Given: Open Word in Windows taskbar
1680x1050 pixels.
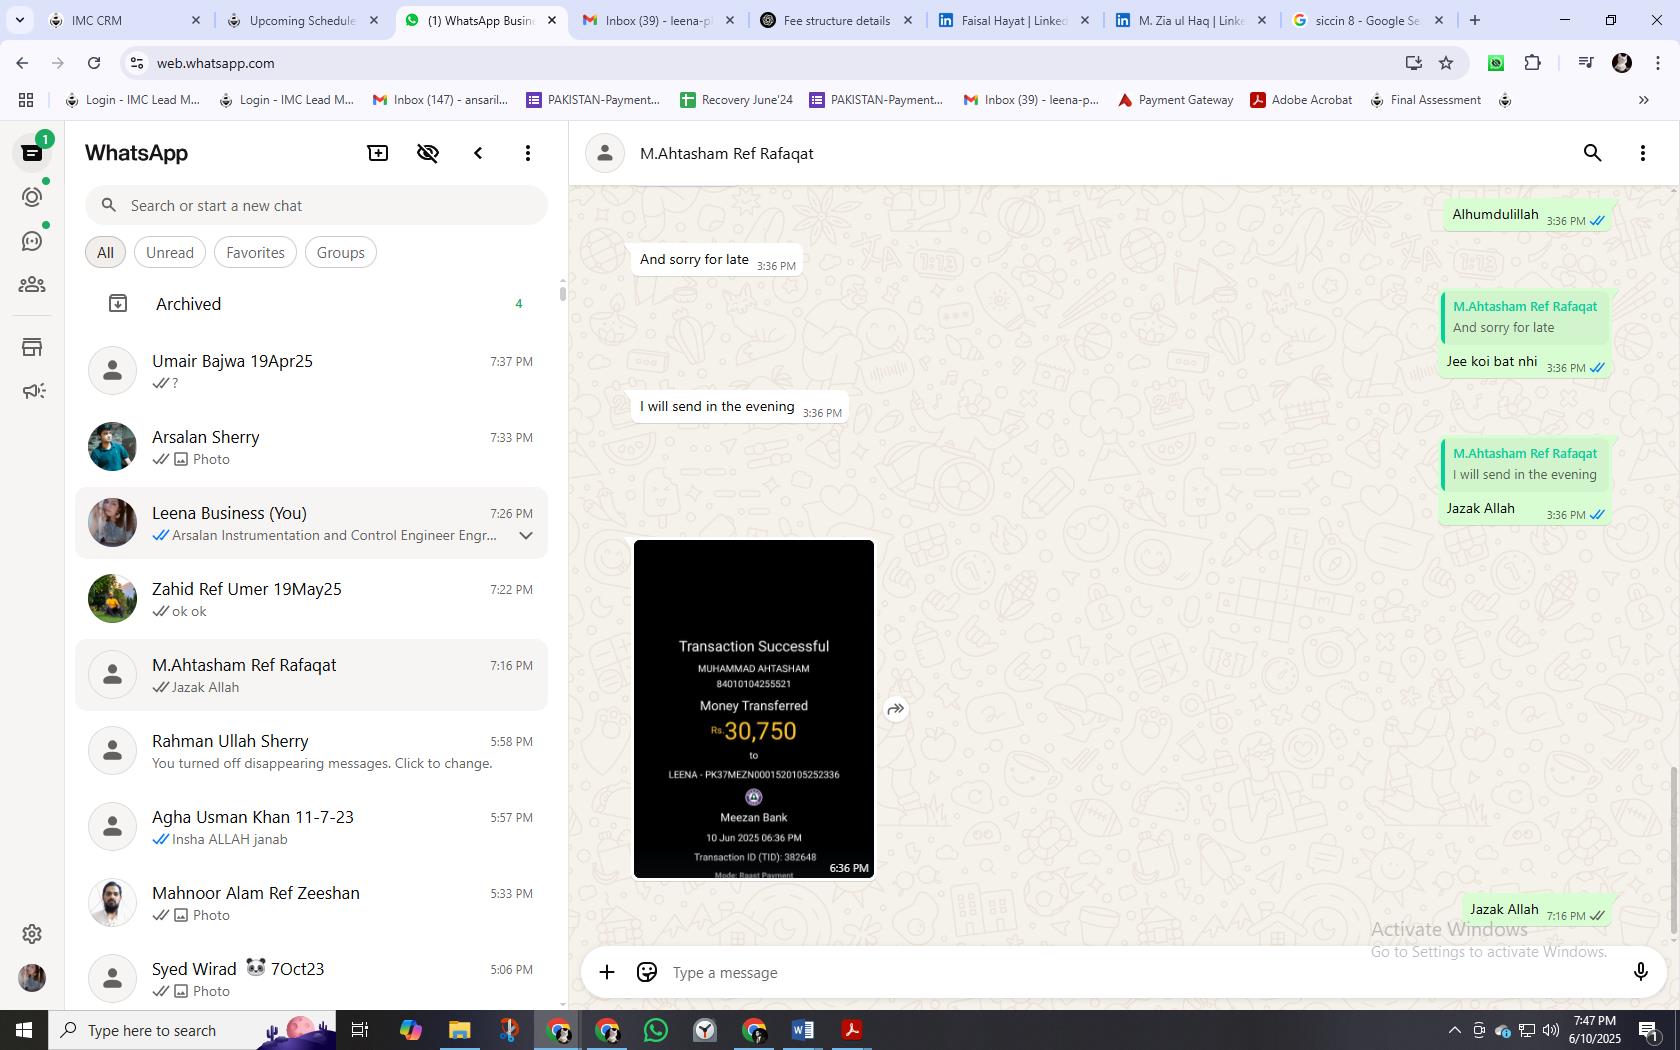Looking at the screenshot, I should coord(803,1030).
